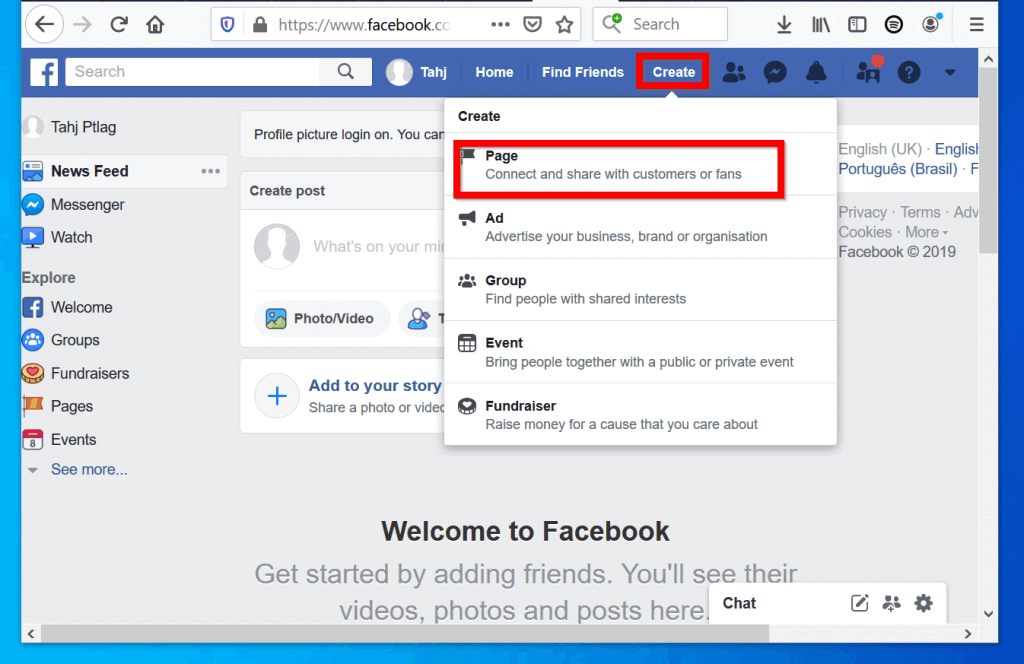The width and height of the screenshot is (1024, 664).
Task: Open the Messenger icon in top bar
Action: coord(775,72)
